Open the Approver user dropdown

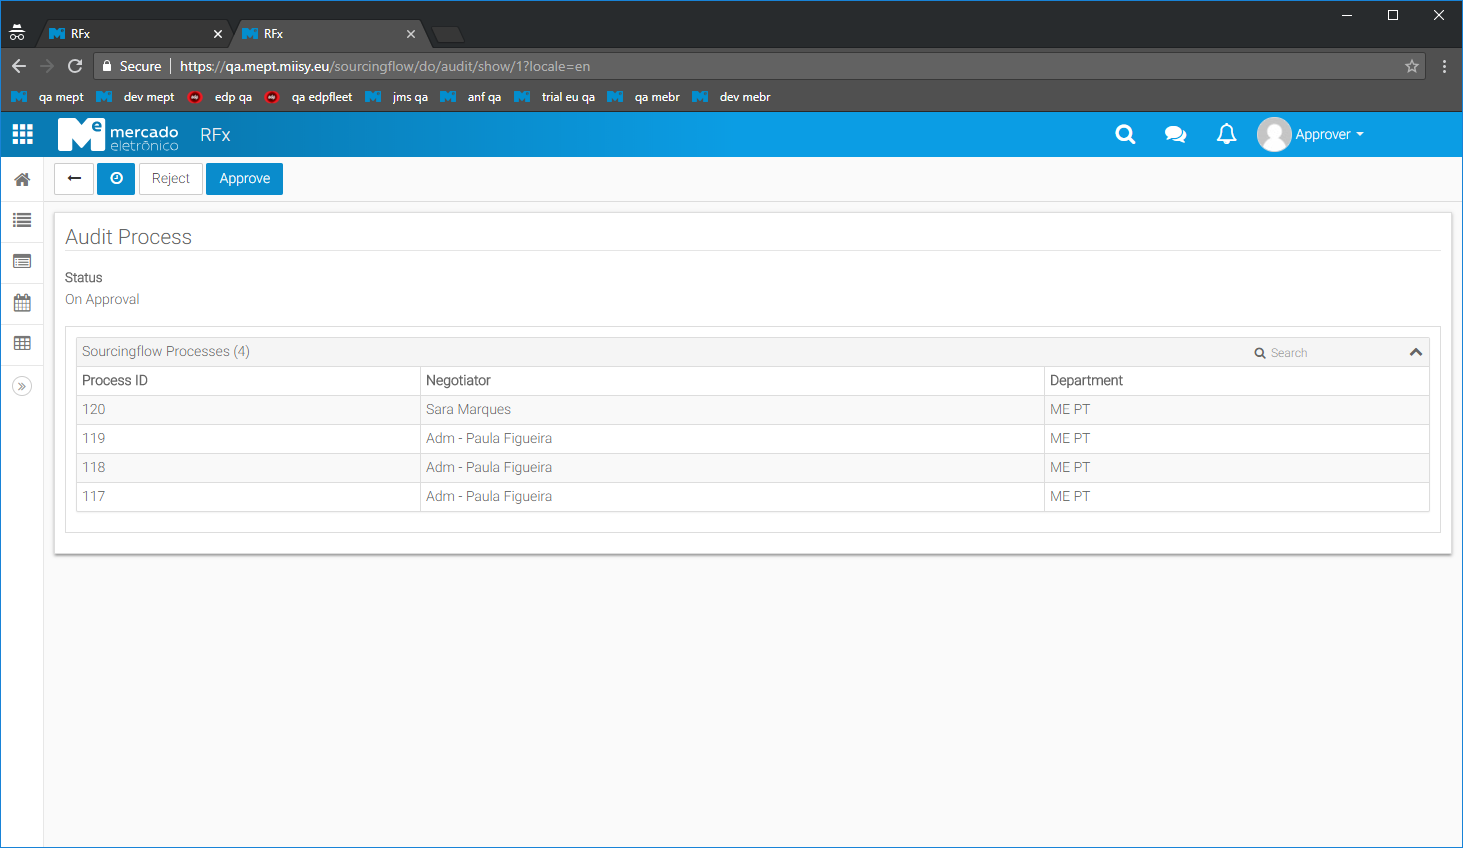[1311, 134]
